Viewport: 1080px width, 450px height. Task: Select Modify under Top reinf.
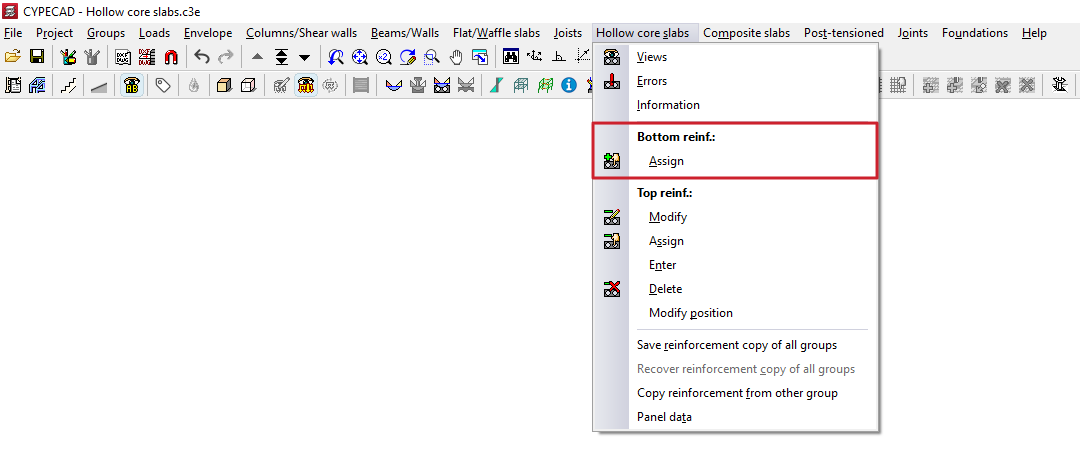[x=735, y=217]
